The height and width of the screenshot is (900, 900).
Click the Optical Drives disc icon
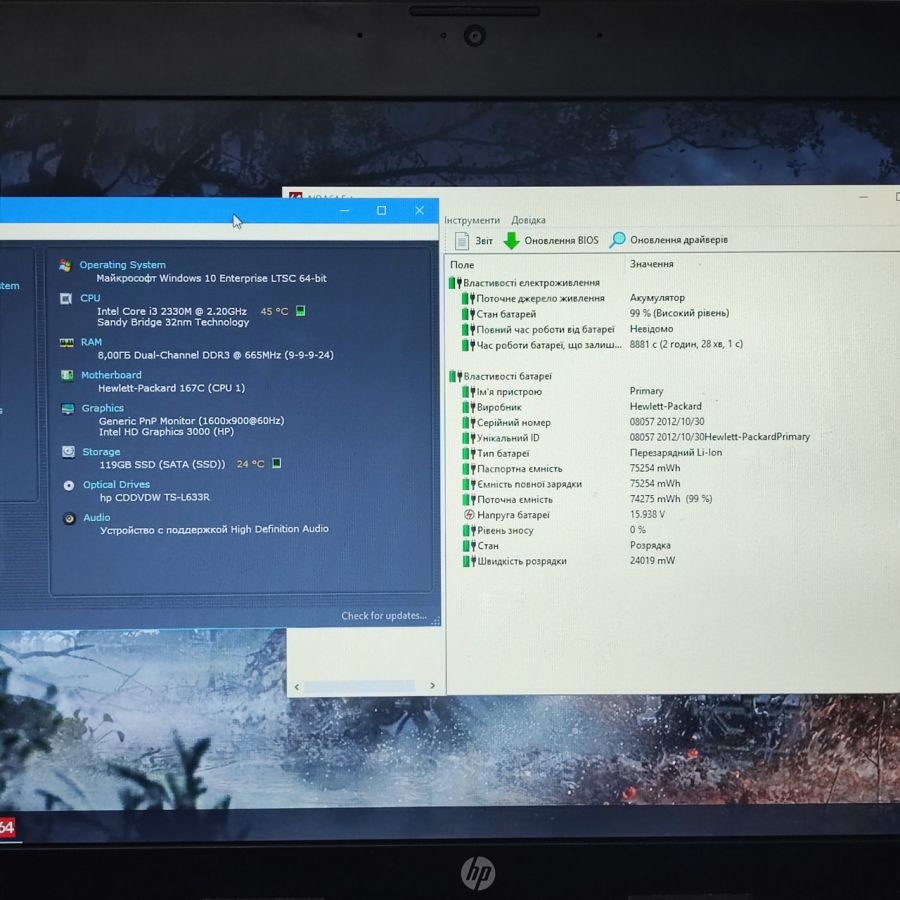(69, 486)
